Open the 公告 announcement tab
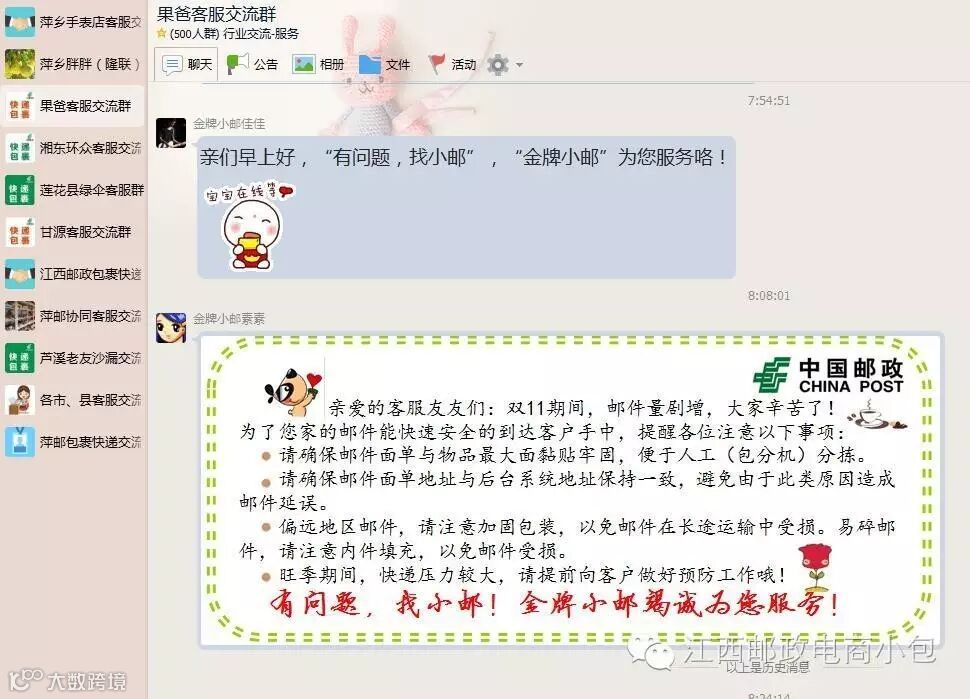This screenshot has width=970, height=699. 252,64
